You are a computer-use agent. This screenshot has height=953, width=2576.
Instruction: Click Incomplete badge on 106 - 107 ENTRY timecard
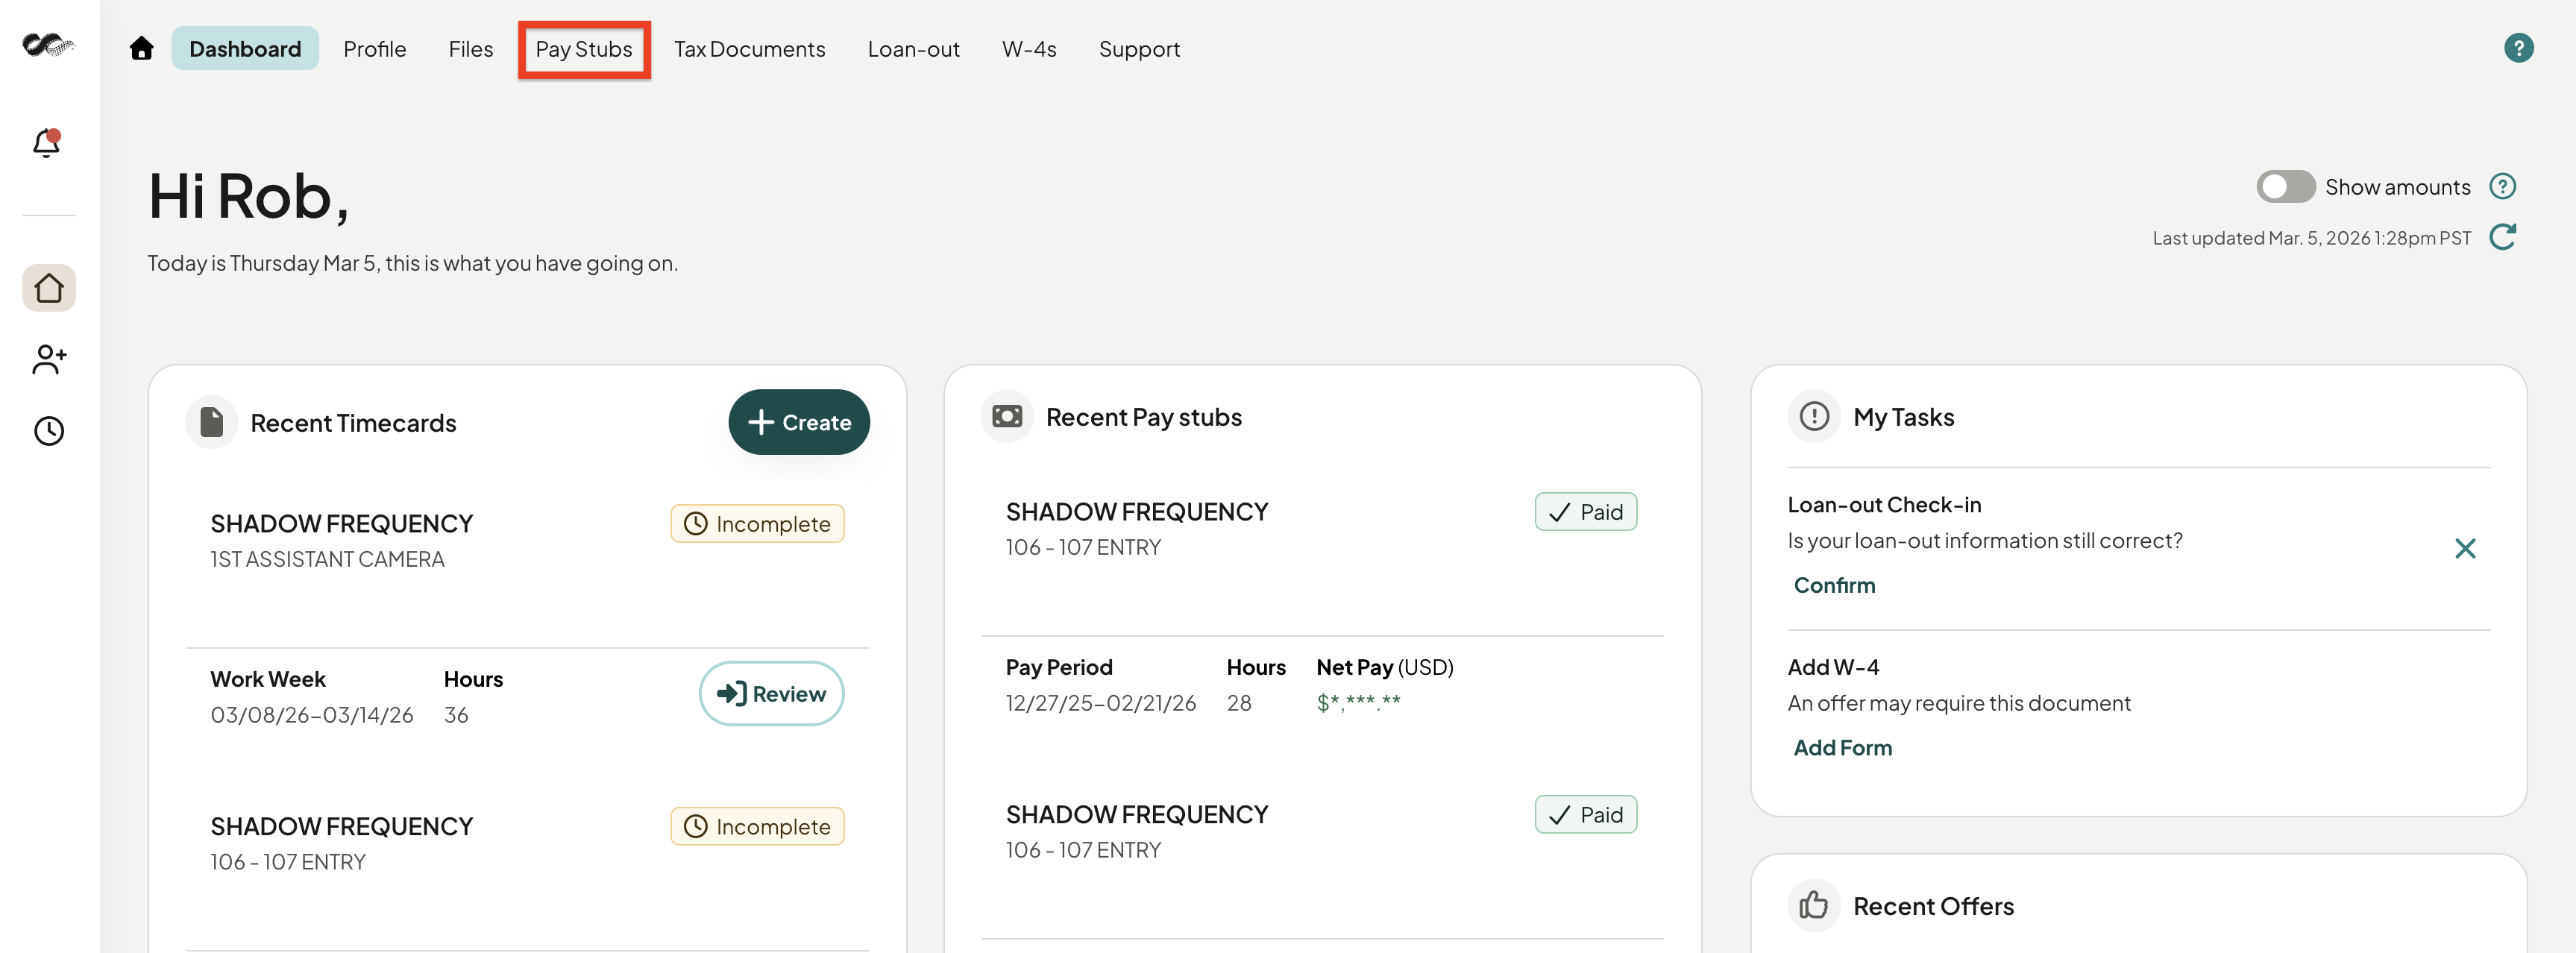click(x=757, y=826)
